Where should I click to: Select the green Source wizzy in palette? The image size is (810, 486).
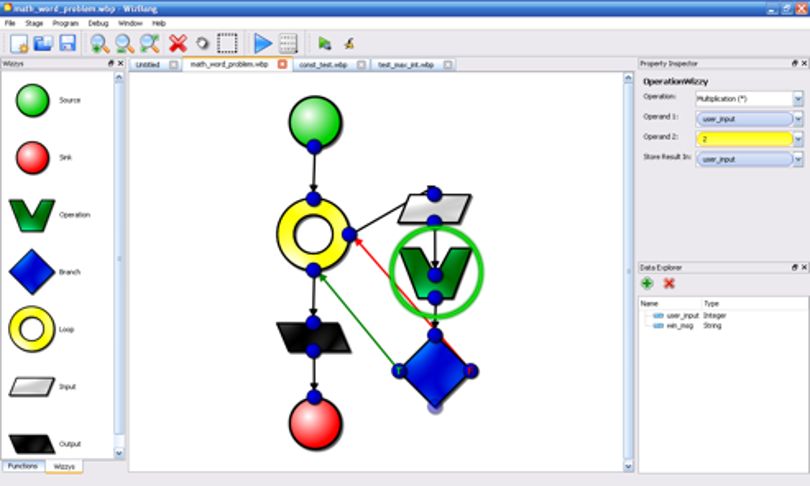click(x=32, y=100)
